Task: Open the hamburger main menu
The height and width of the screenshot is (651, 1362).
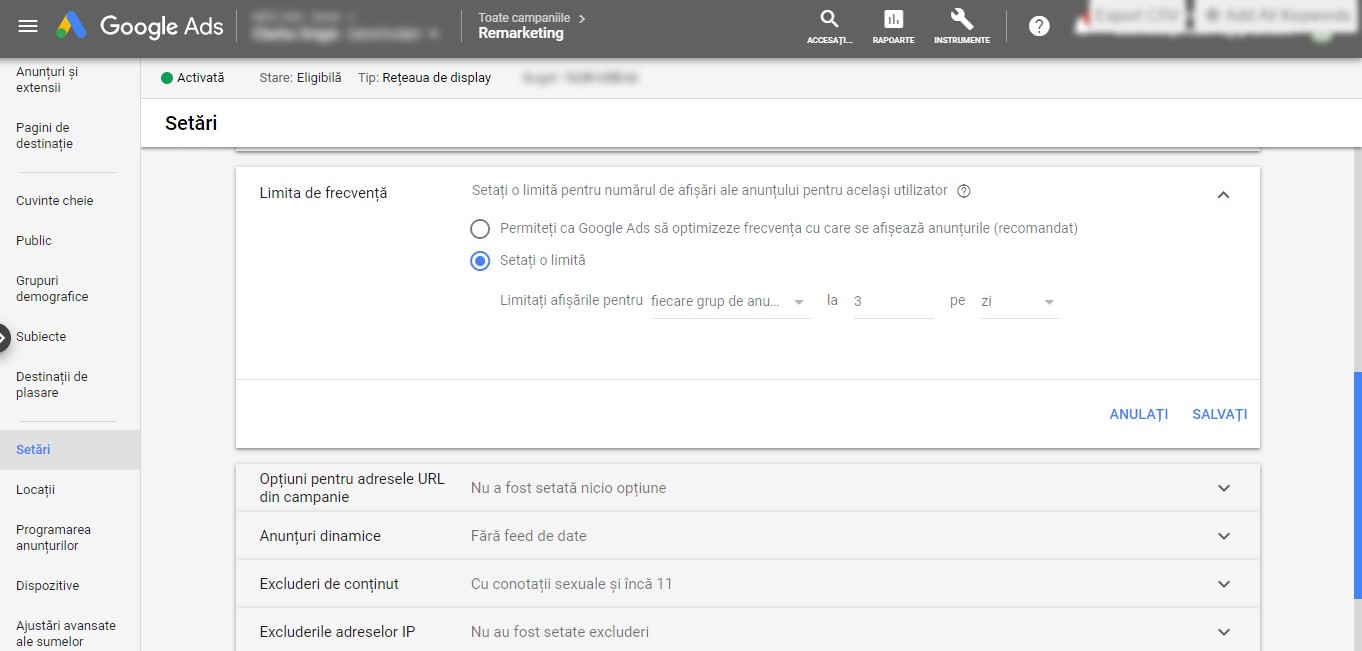Action: (x=28, y=27)
